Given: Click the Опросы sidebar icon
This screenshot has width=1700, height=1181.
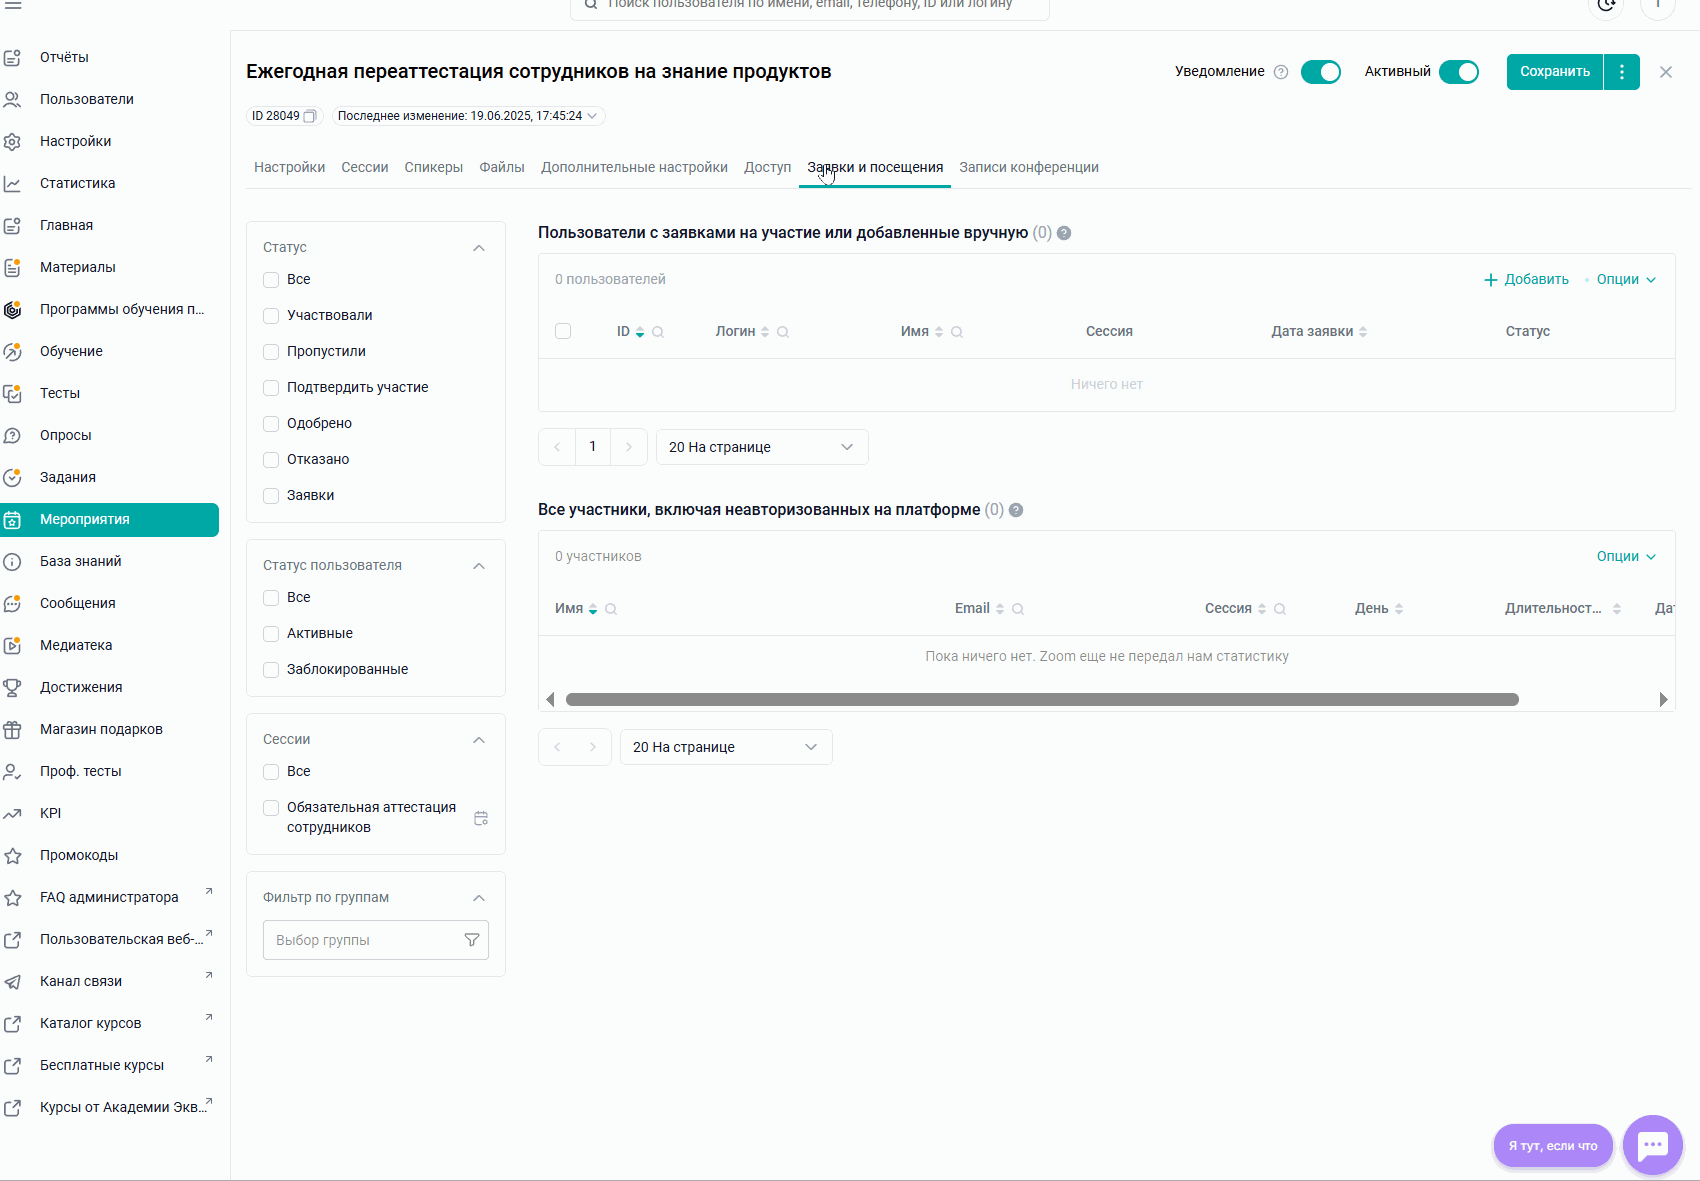Looking at the screenshot, I should pos(12,435).
